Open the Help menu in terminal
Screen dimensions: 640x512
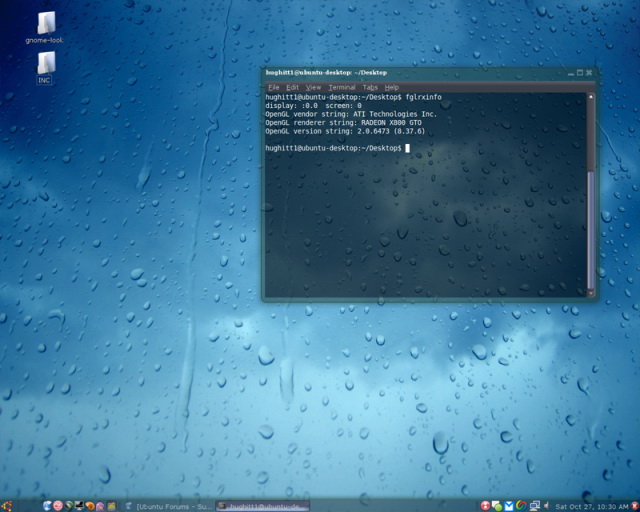pyautogui.click(x=391, y=87)
